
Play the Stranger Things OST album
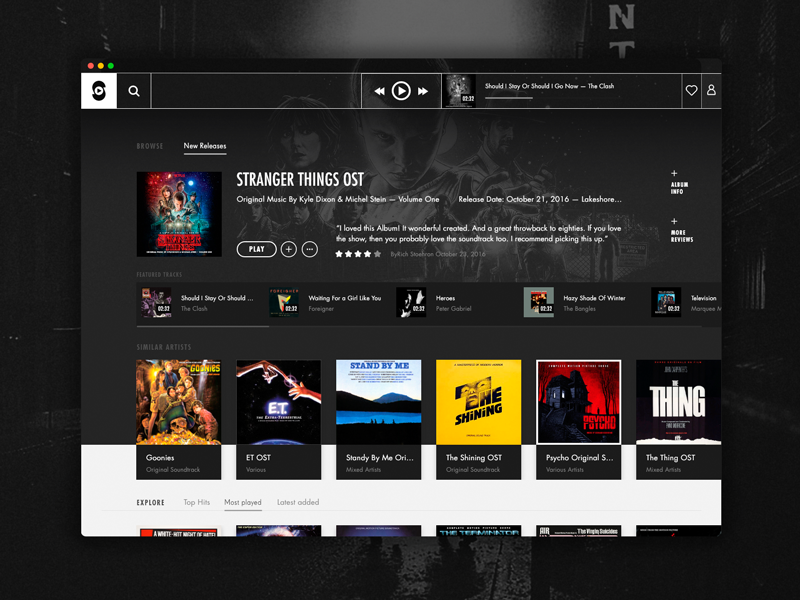click(x=257, y=248)
